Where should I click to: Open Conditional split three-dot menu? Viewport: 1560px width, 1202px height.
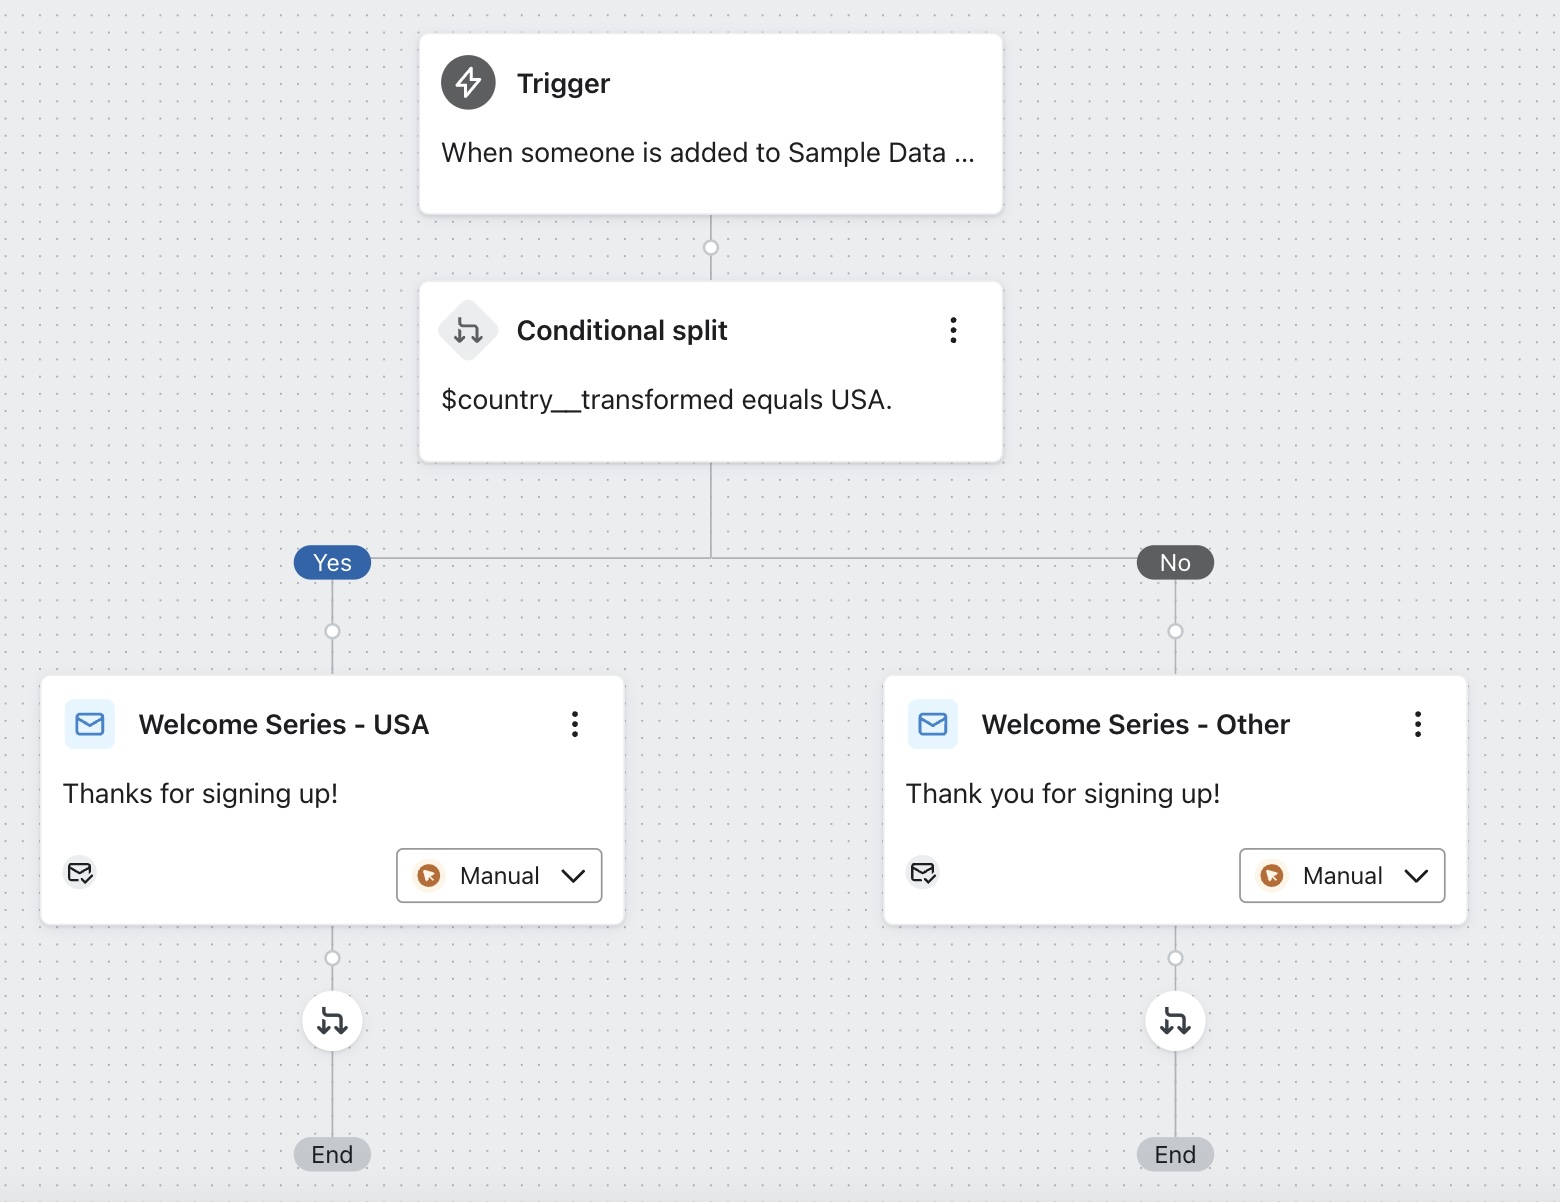click(953, 330)
